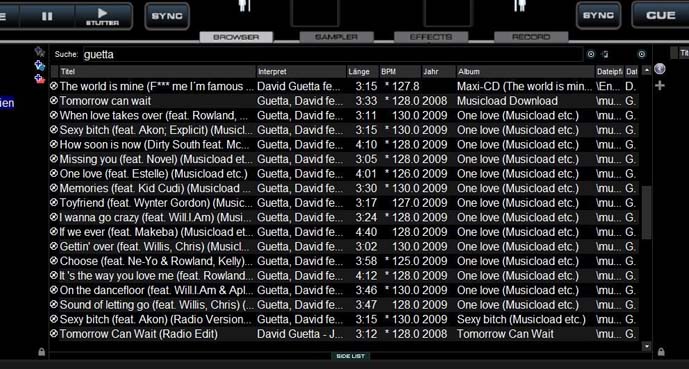
Task: Click scroll-up arrow of track list
Action: tap(646, 70)
